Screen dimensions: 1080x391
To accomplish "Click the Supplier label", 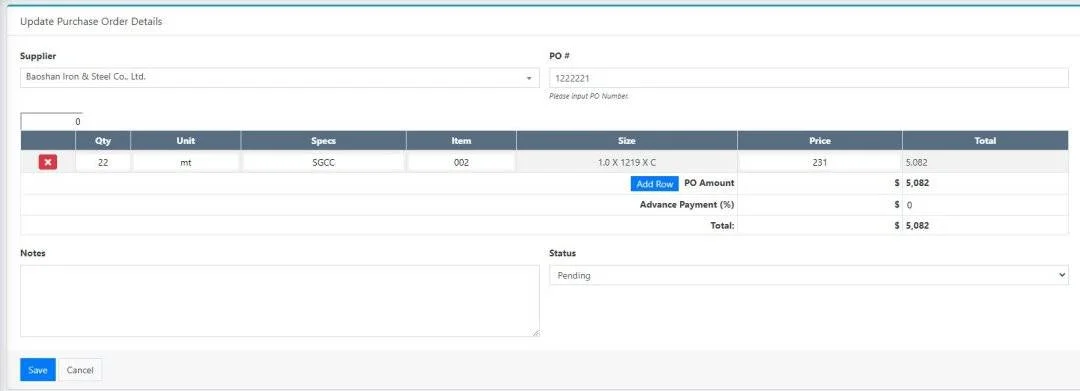I will click(38, 56).
